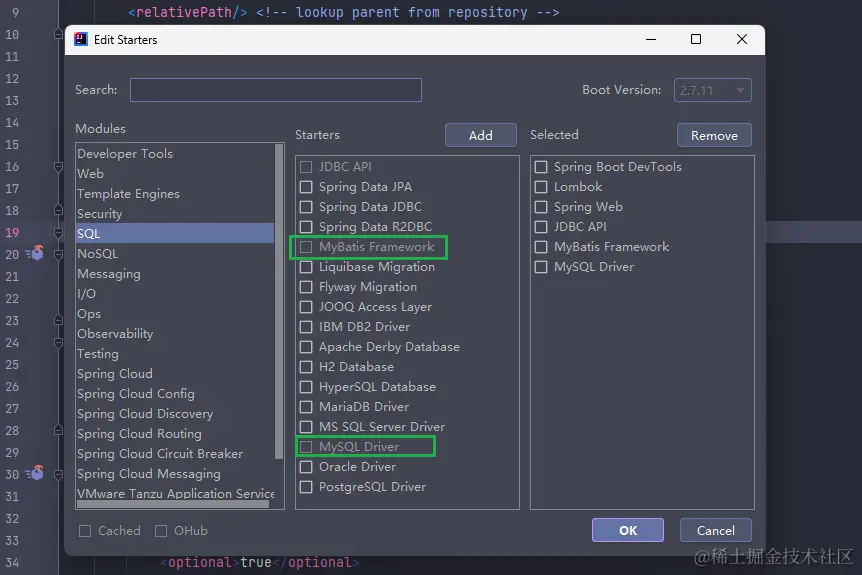Check Spring Web in Selected list
The width and height of the screenshot is (862, 575).
coord(541,207)
